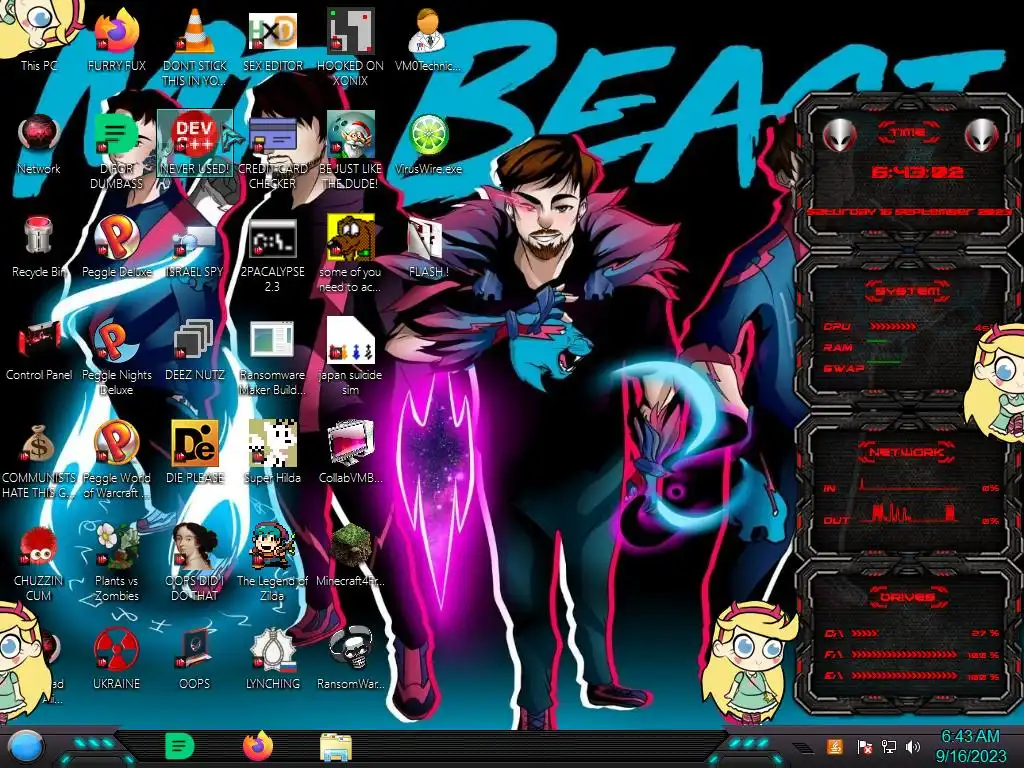Select the VLC cone desktop shortcut

click(195, 48)
